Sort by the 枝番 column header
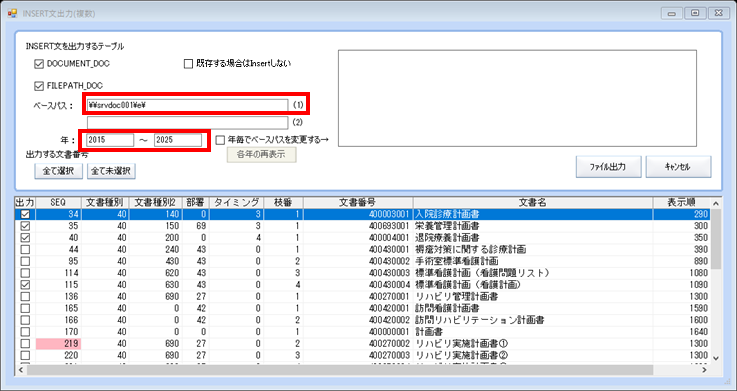Viewport: 737px width, 391px height. pos(283,203)
